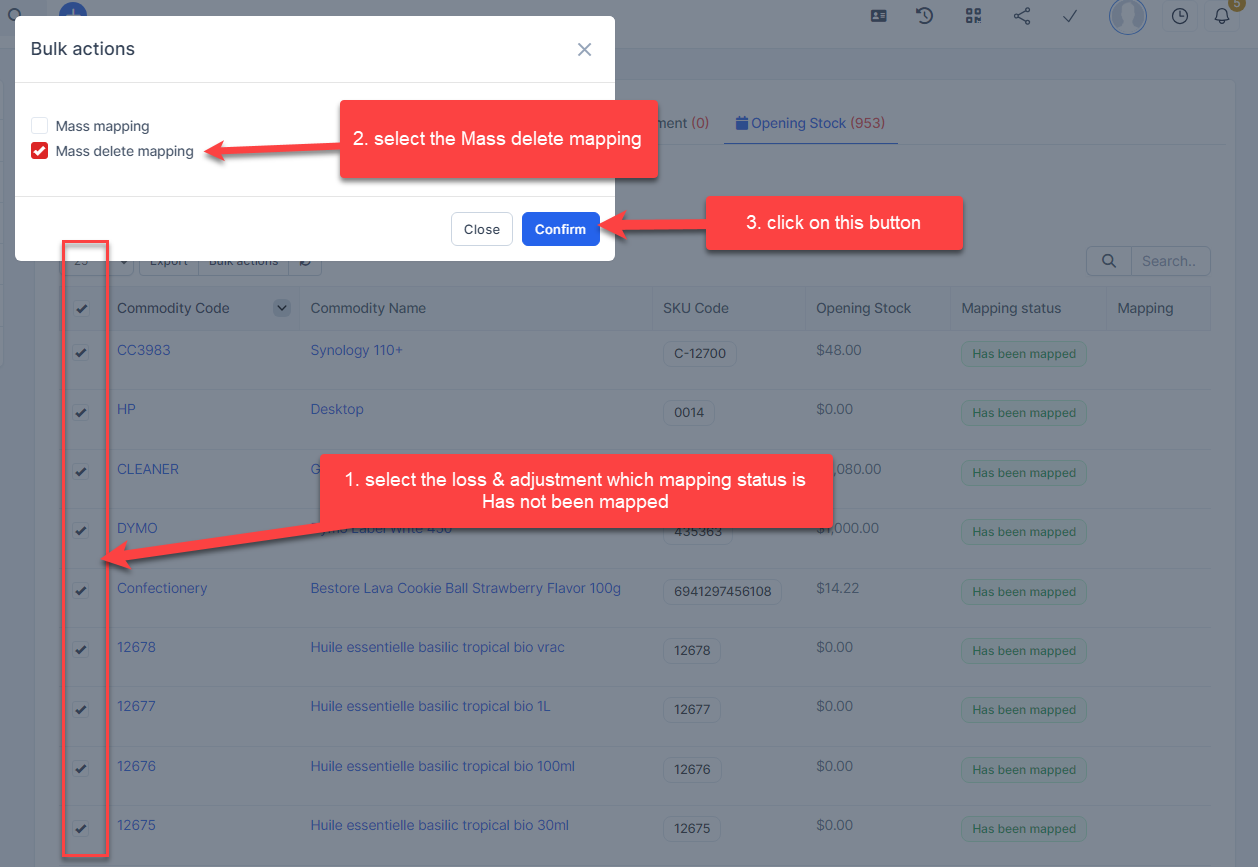
Task: Click the clock timer icon
Action: (1180, 16)
